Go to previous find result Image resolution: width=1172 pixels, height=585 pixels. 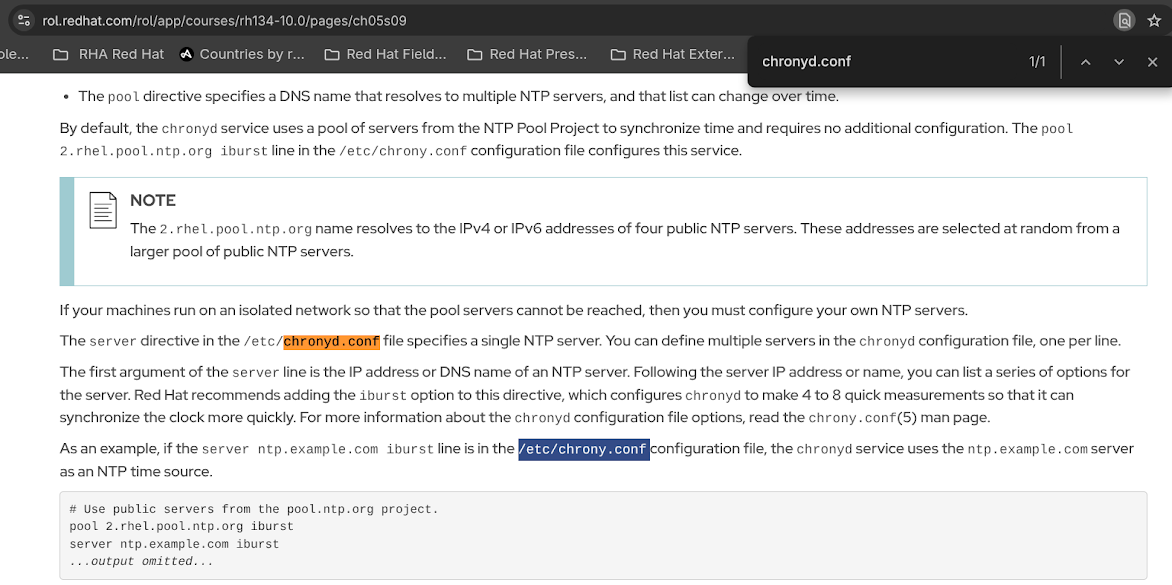pos(1085,62)
